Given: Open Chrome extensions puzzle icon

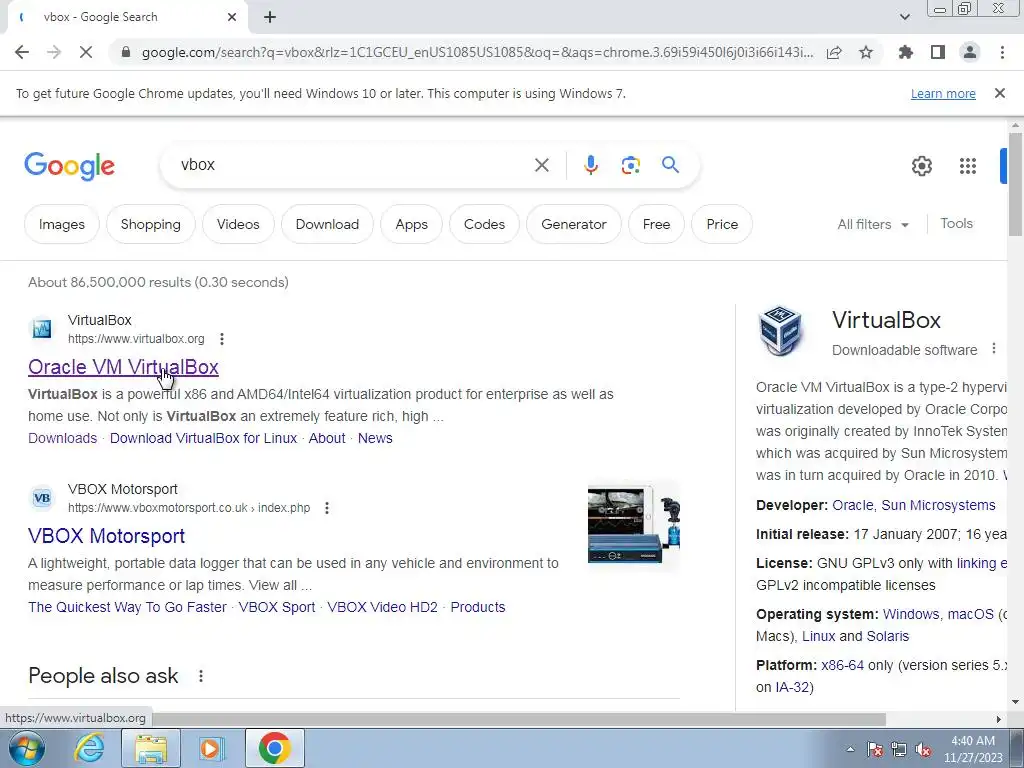Looking at the screenshot, I should click(906, 52).
